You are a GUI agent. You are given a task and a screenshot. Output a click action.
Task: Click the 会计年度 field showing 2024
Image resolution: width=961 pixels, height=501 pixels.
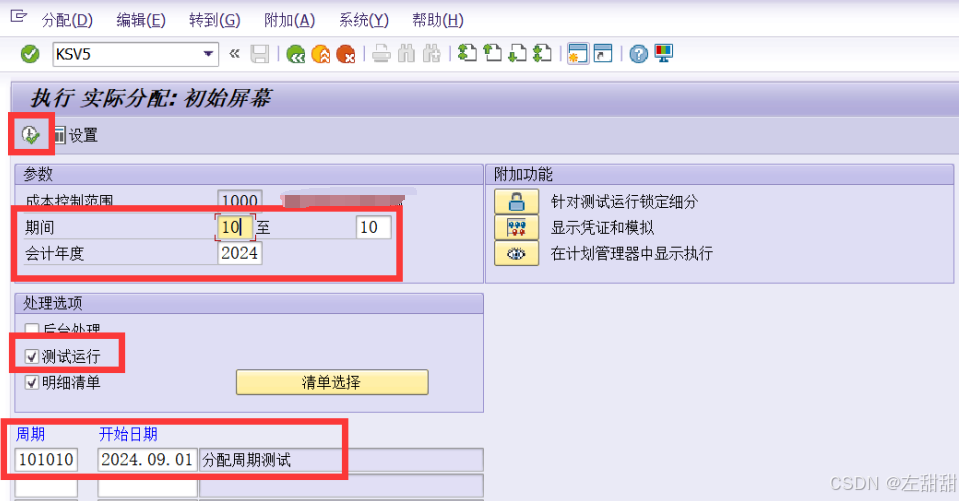click(x=240, y=253)
